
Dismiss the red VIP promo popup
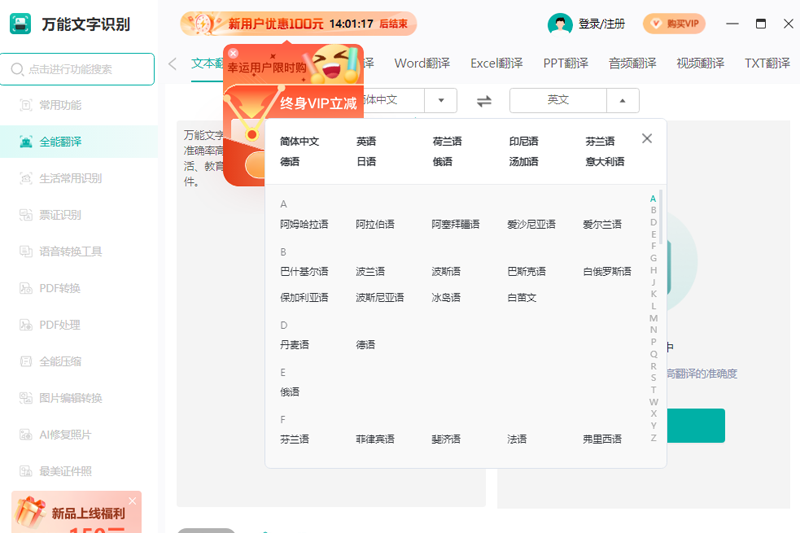coord(233,53)
